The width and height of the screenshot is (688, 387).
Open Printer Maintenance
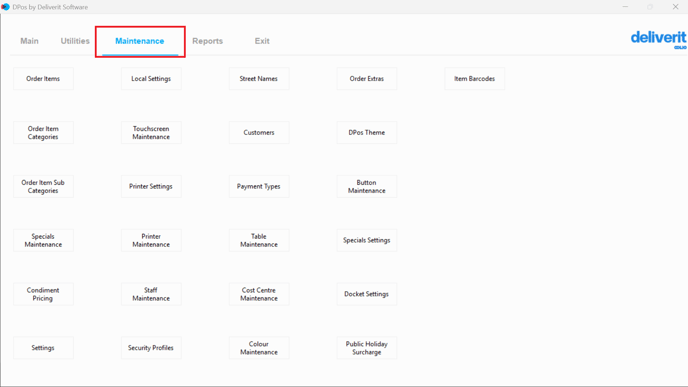(x=151, y=240)
